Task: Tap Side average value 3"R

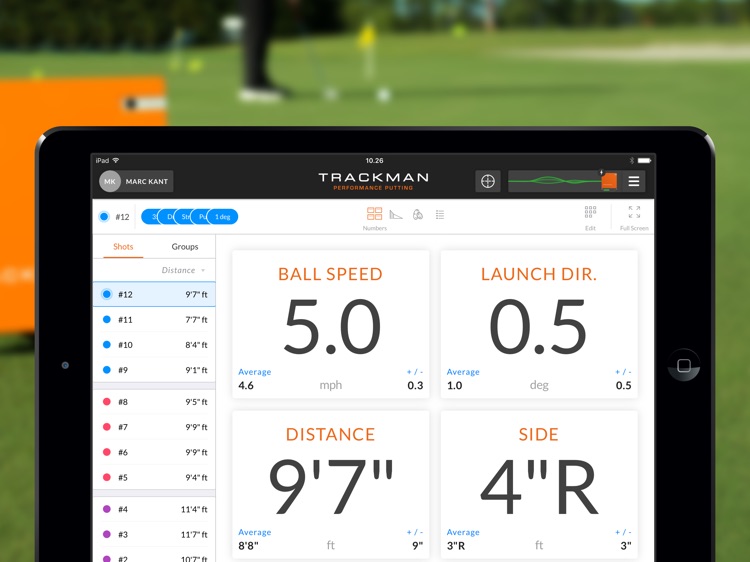Action: click(456, 546)
